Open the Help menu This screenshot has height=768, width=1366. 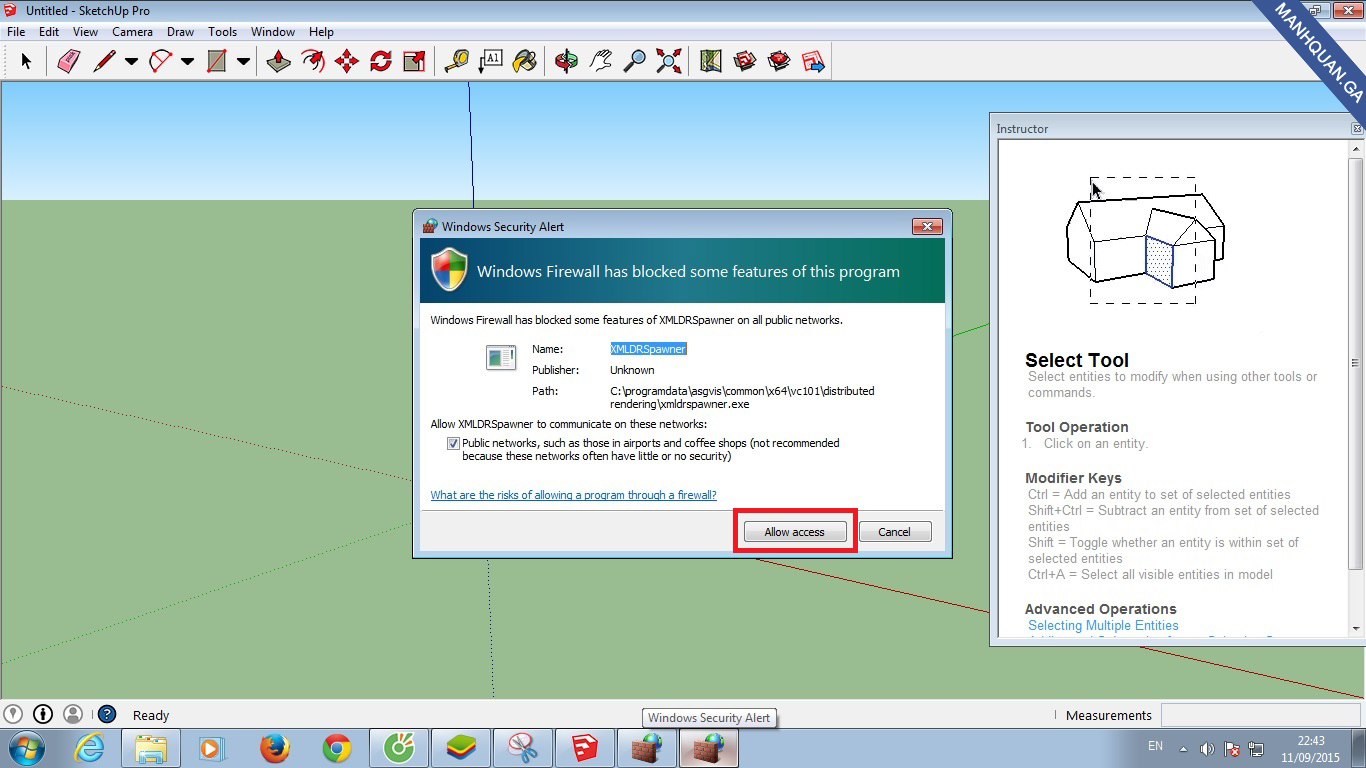coord(321,32)
